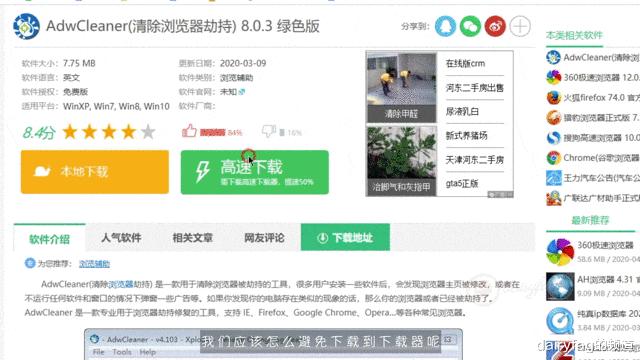Click the fifth grey rating star
The width and height of the screenshot is (640, 360).
(x=148, y=132)
